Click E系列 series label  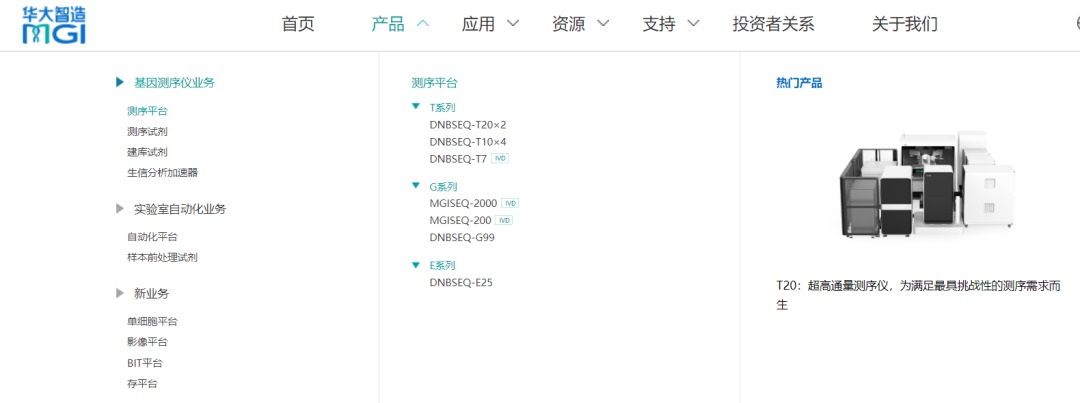(x=442, y=265)
